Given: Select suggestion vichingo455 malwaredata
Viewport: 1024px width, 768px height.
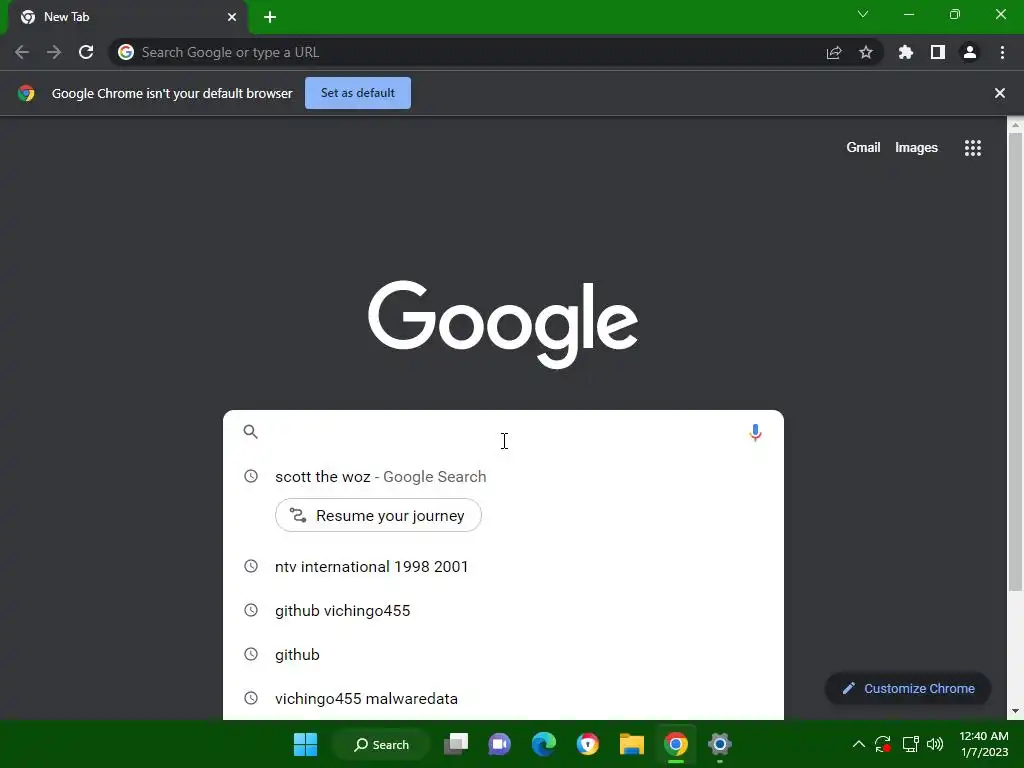Looking at the screenshot, I should pos(503,699).
